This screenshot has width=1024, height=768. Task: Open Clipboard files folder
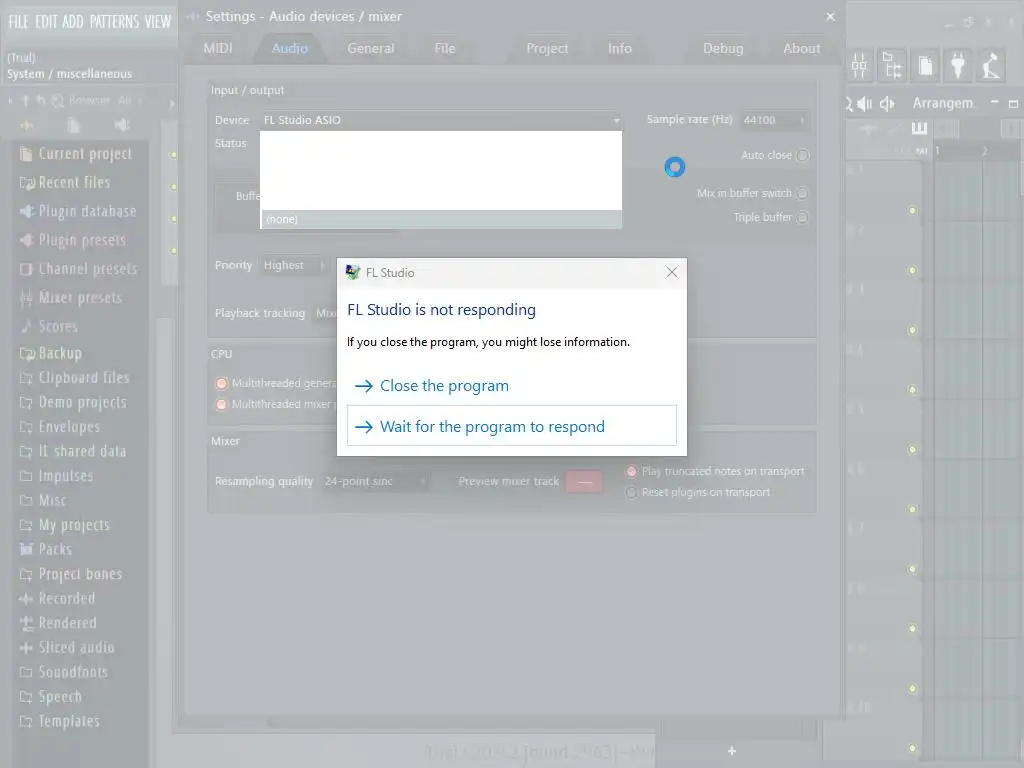click(x=74, y=377)
